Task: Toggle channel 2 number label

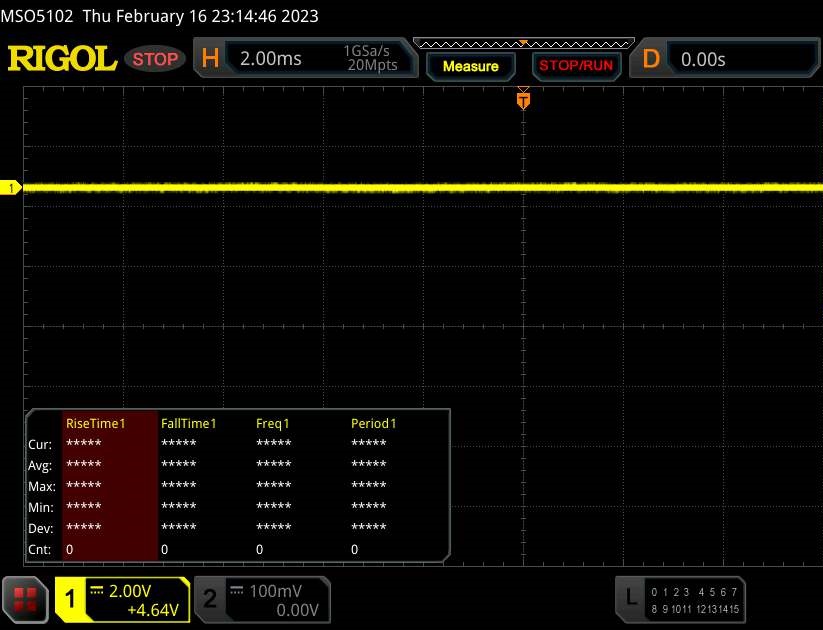Action: point(210,599)
